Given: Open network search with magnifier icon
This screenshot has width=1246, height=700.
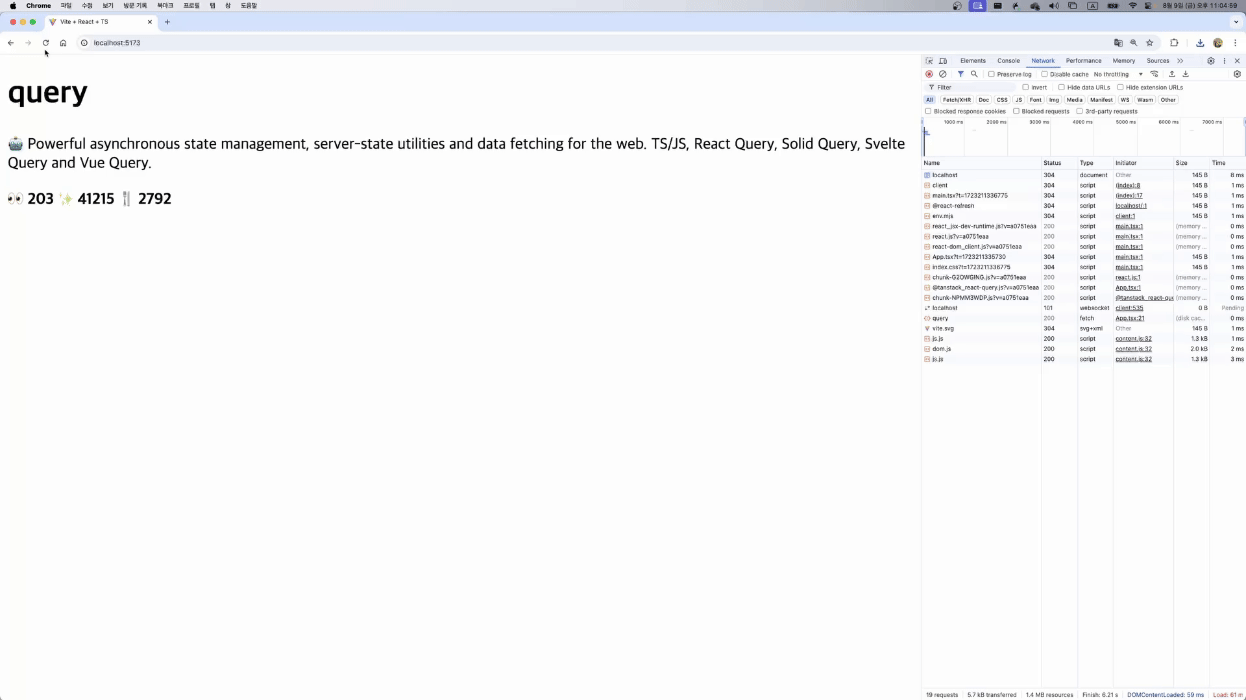Looking at the screenshot, I should 974,74.
